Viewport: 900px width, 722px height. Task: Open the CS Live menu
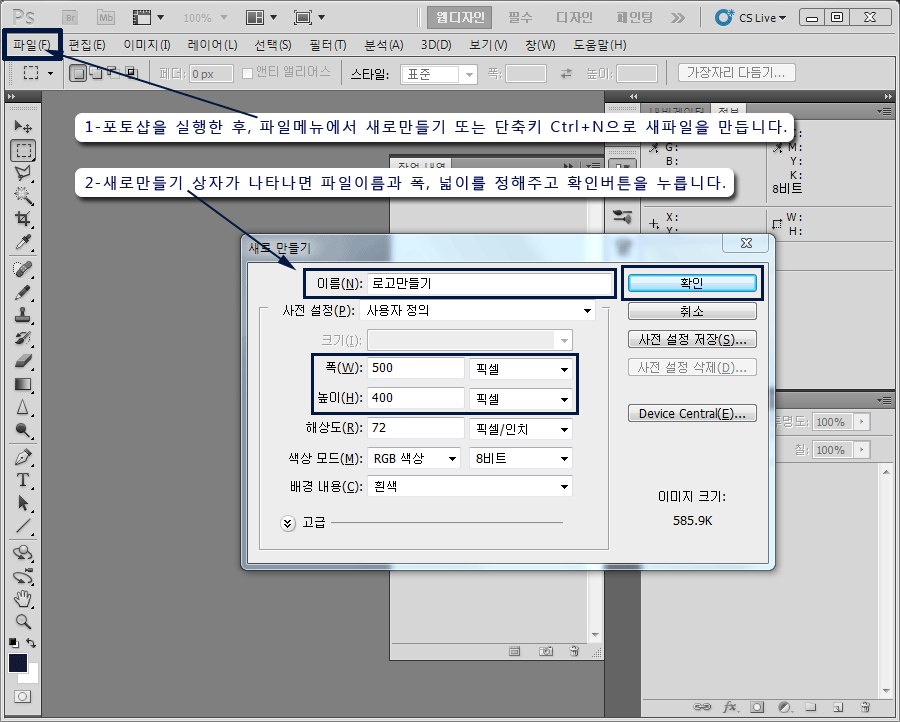tap(751, 18)
